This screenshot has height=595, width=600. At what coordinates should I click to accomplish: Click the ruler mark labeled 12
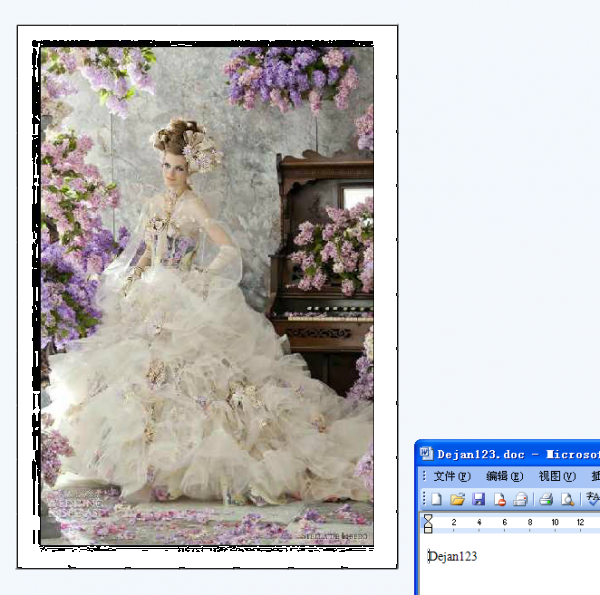(580, 522)
